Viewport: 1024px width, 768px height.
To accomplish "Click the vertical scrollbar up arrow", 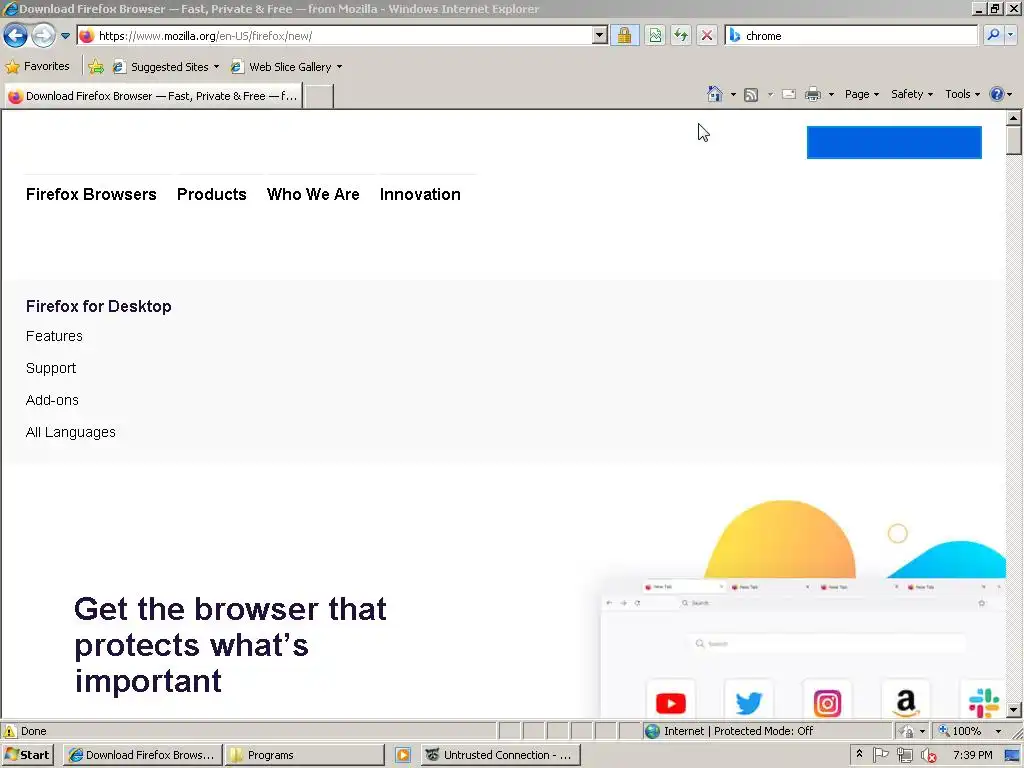I will (x=1014, y=118).
